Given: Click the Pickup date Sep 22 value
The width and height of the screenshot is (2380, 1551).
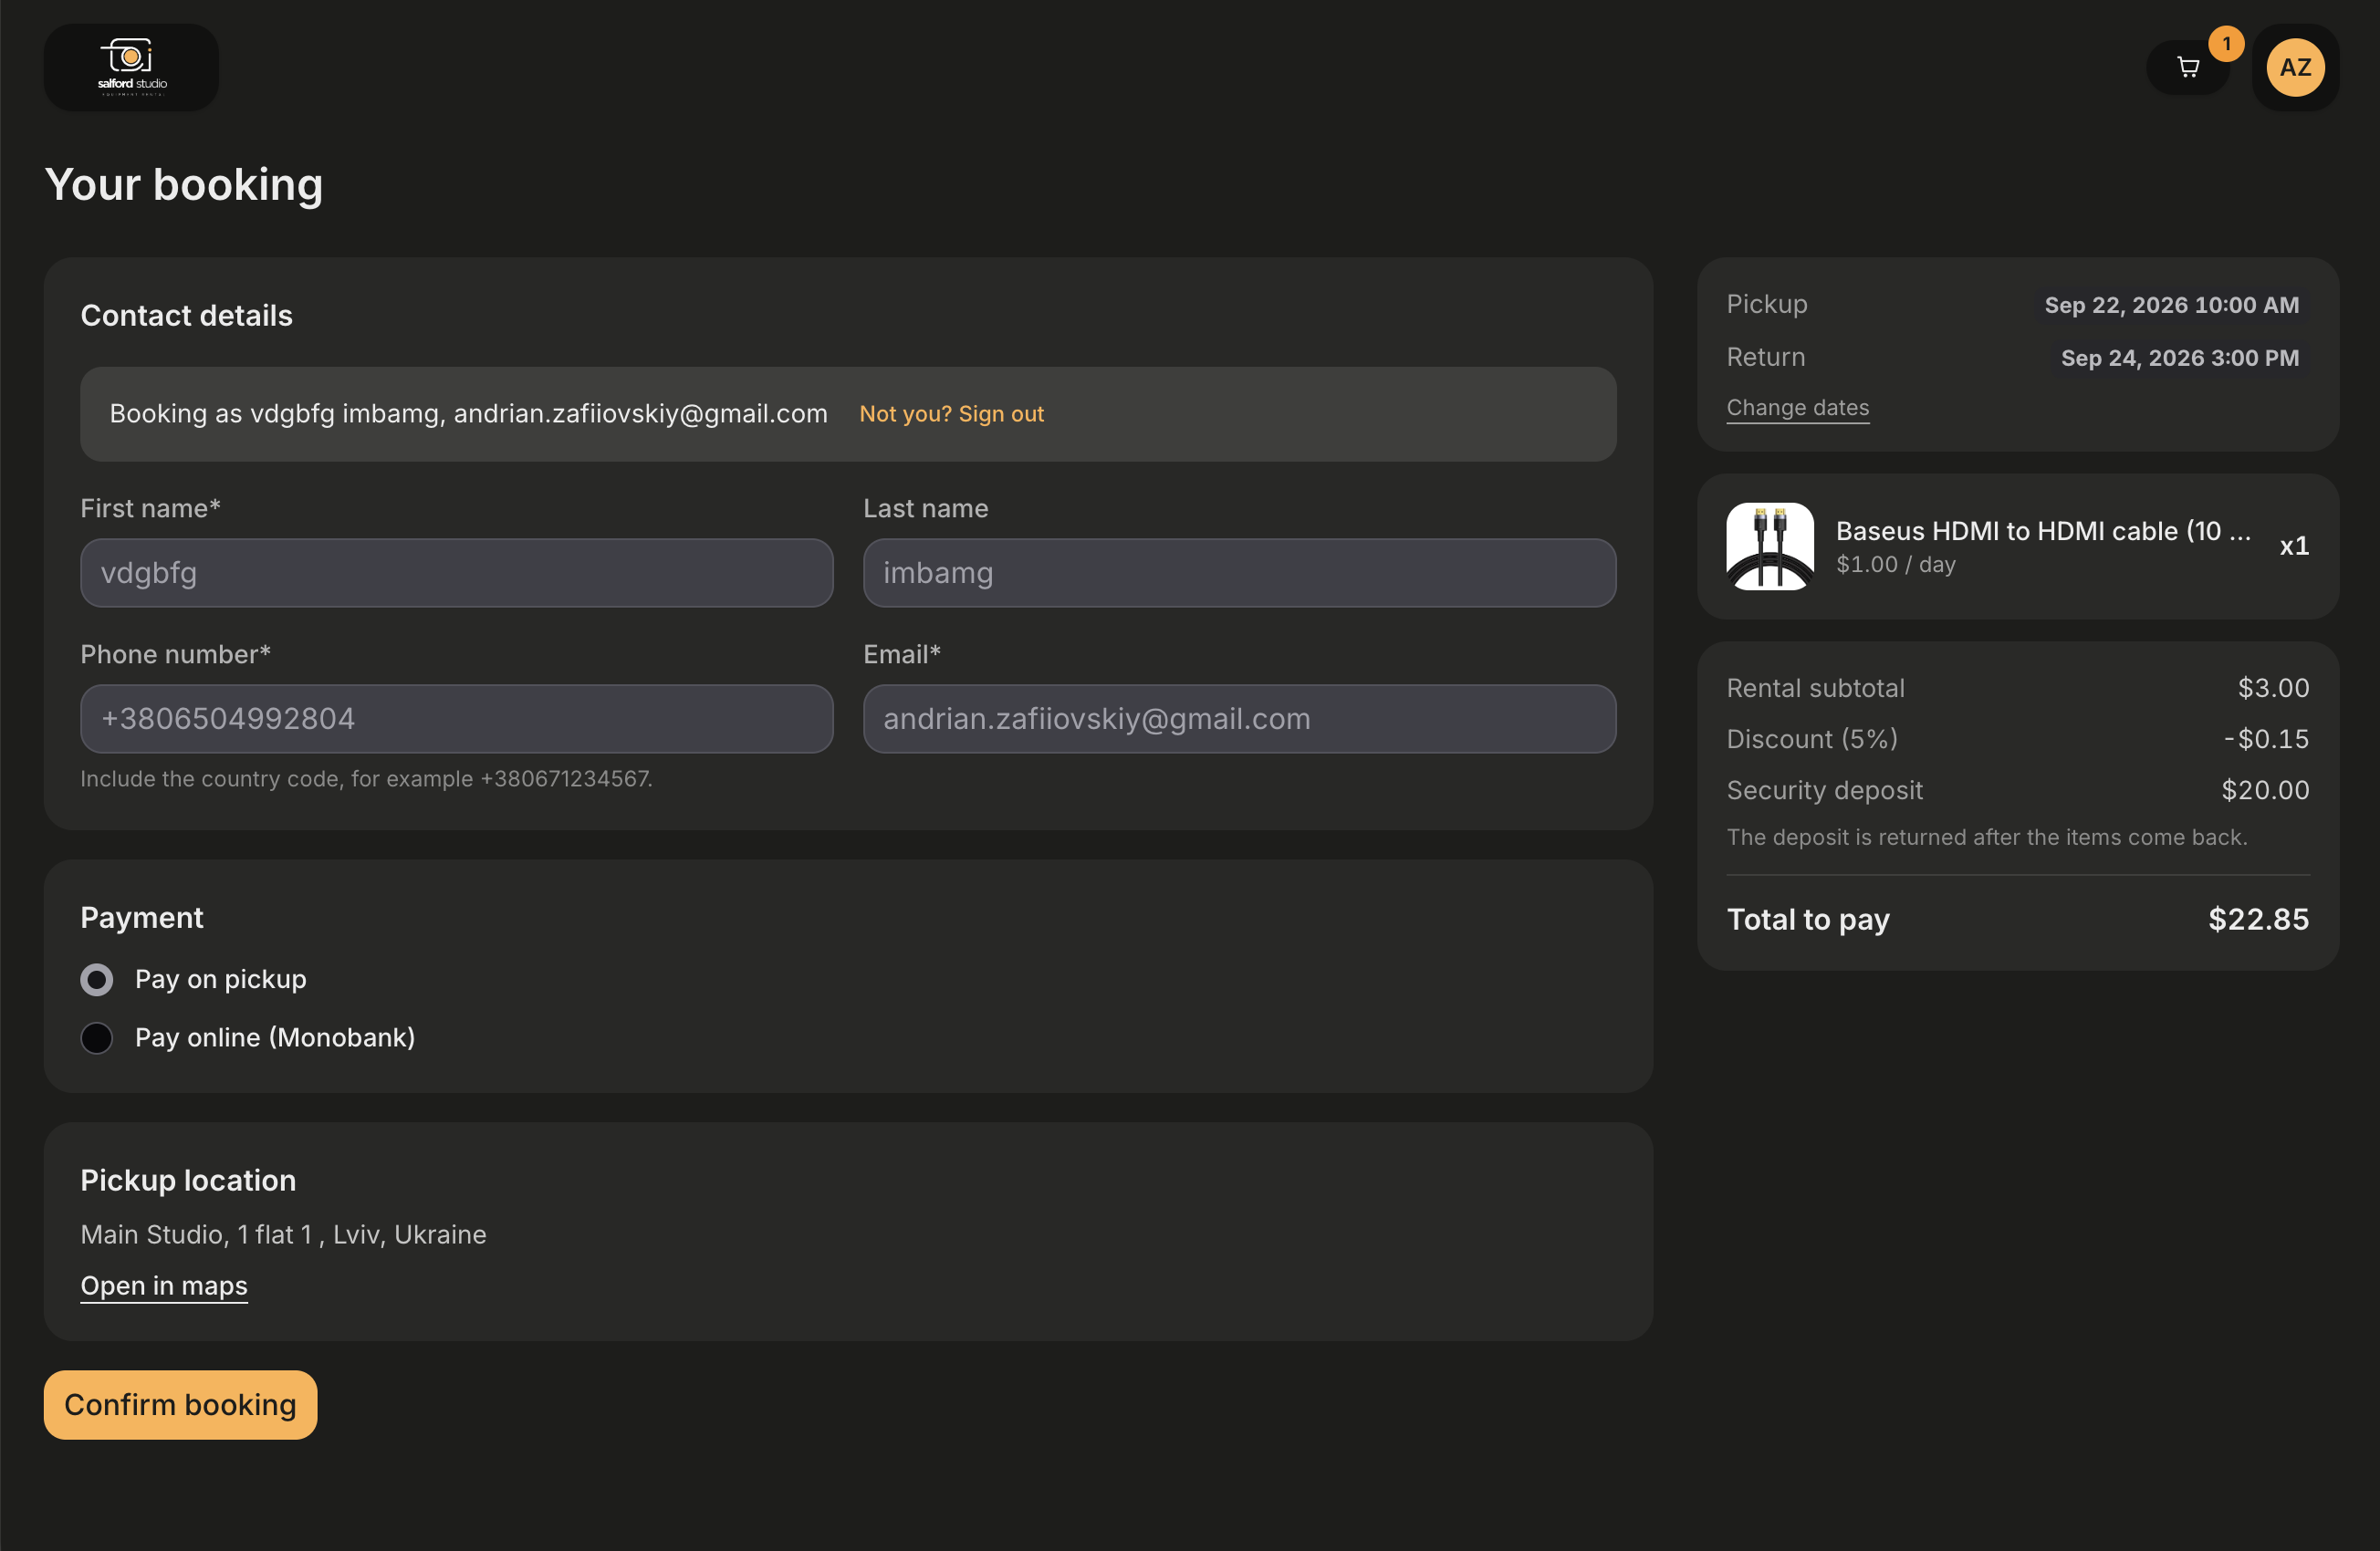Looking at the screenshot, I should tap(2171, 305).
